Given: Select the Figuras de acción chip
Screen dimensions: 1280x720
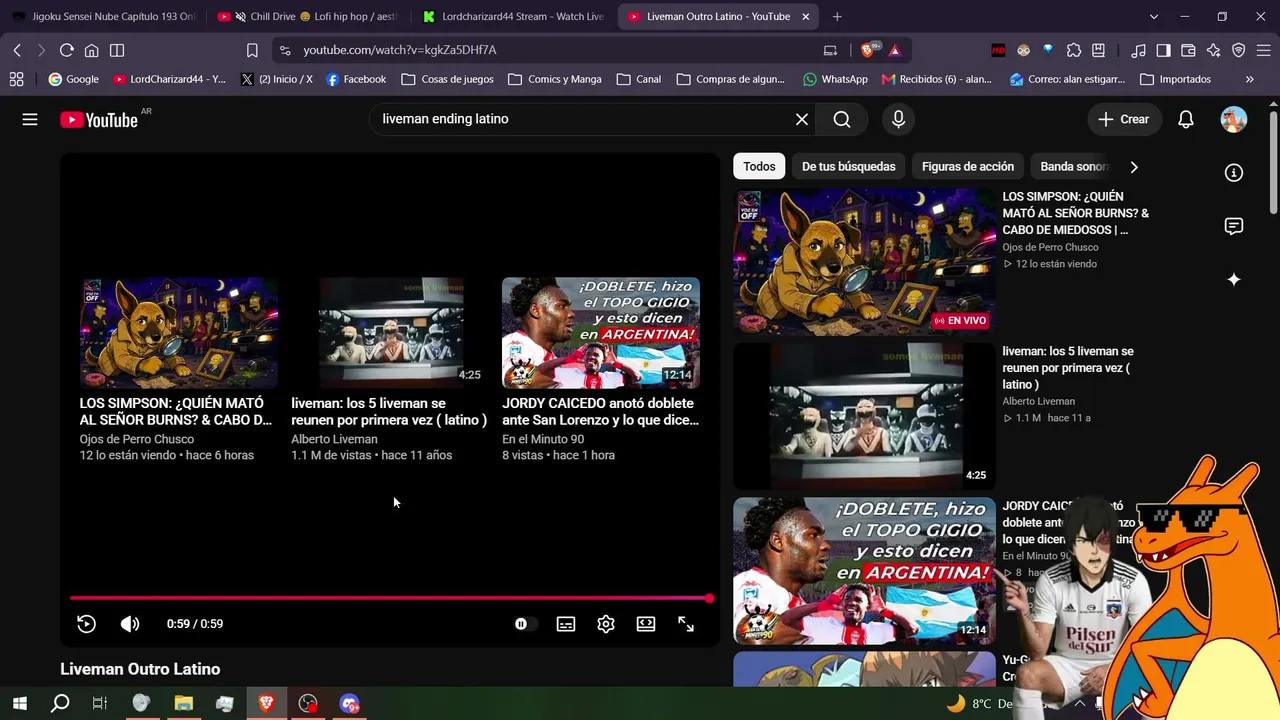Looking at the screenshot, I should 968,166.
